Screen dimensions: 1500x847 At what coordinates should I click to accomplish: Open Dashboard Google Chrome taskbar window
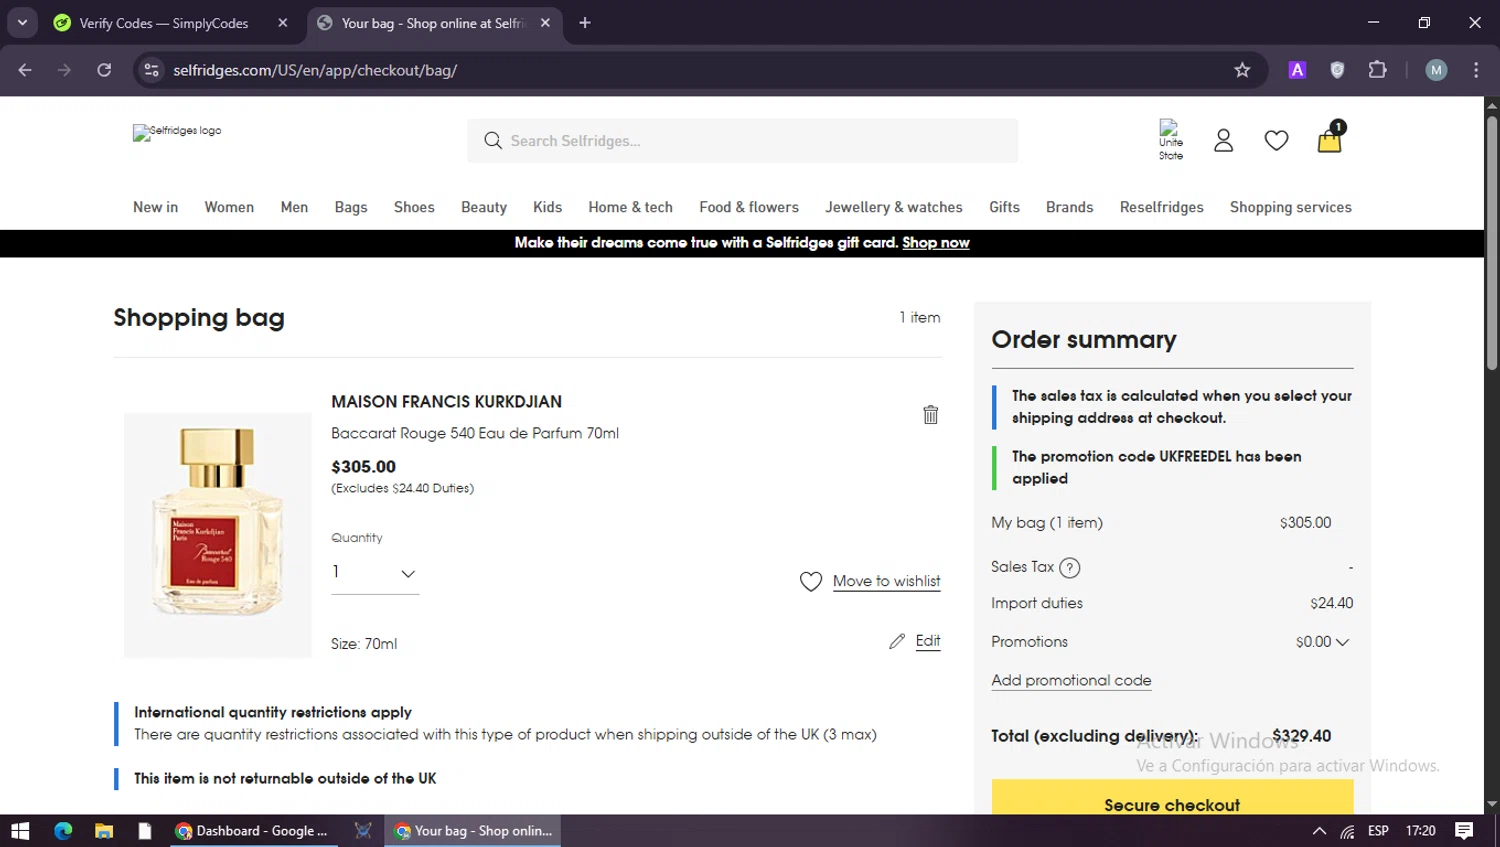click(x=252, y=831)
